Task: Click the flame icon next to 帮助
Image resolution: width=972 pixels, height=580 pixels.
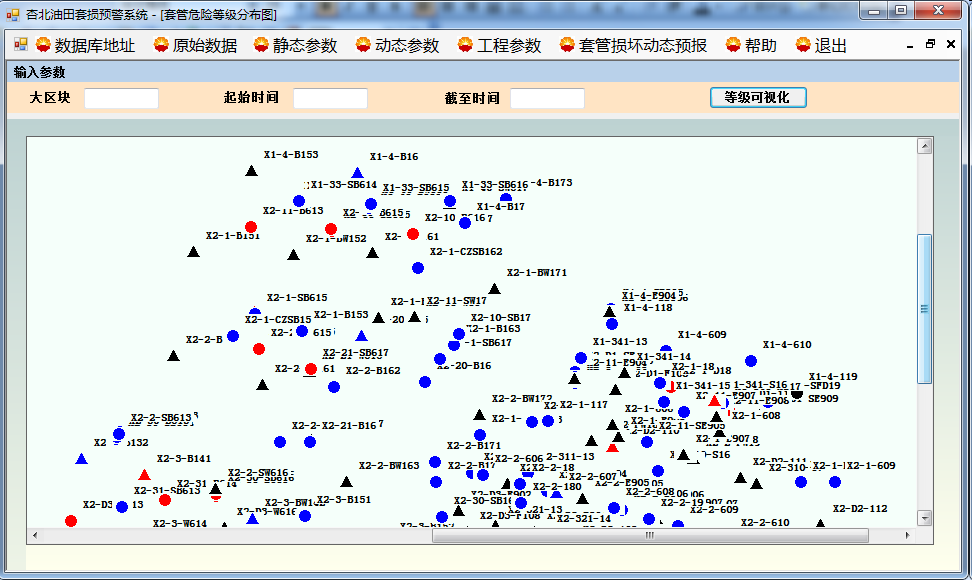Action: click(733, 45)
